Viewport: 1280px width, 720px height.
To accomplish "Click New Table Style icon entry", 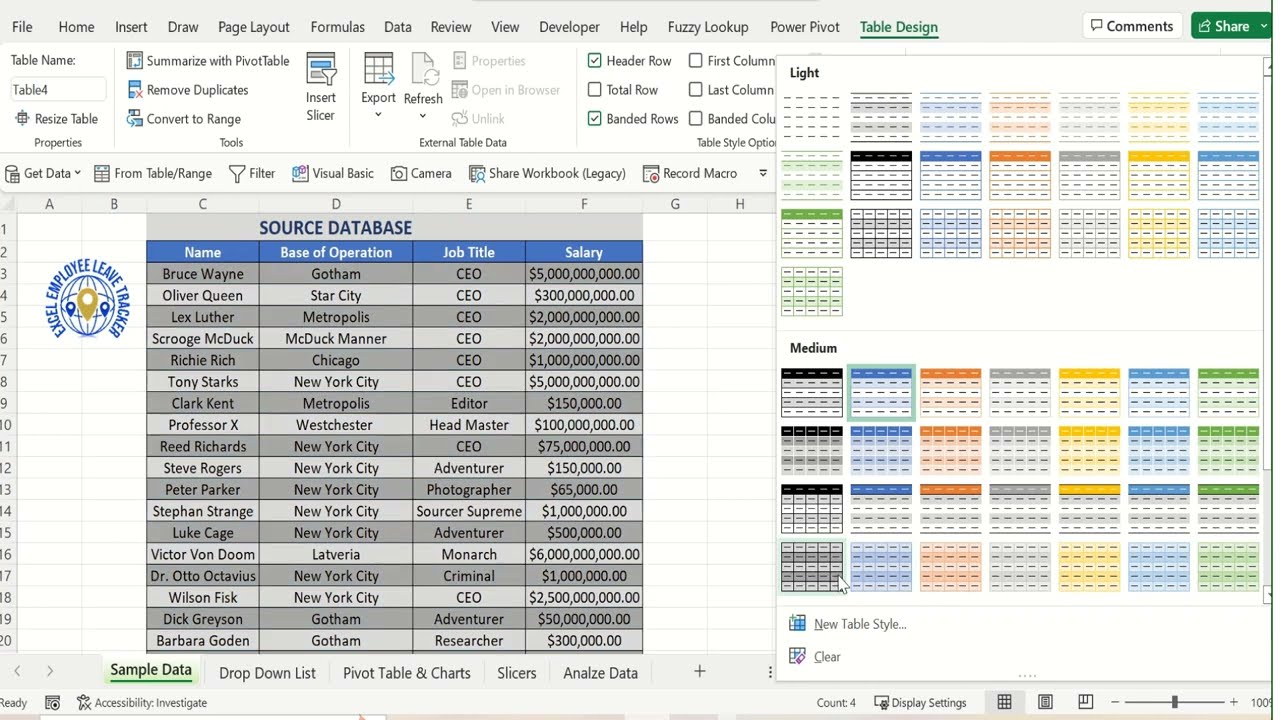I will click(797, 624).
